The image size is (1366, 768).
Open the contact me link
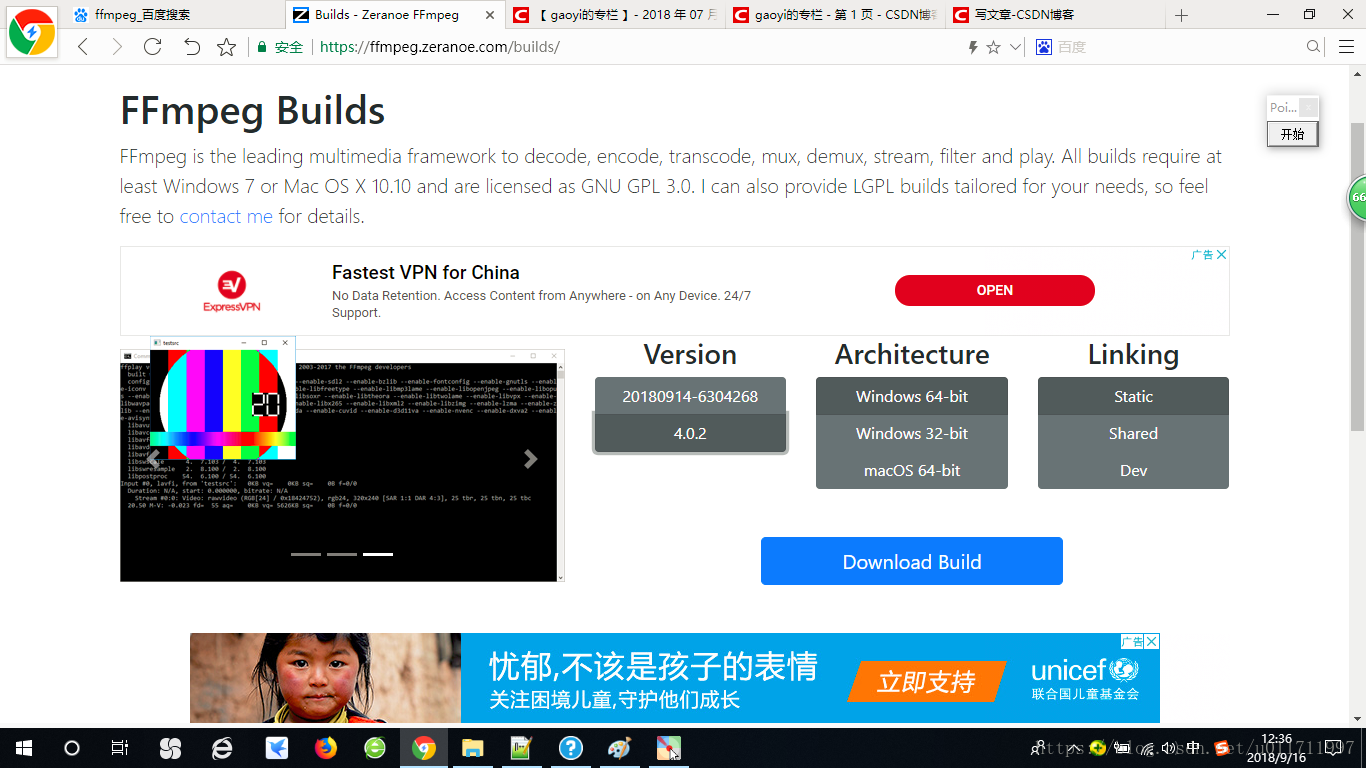pos(226,216)
